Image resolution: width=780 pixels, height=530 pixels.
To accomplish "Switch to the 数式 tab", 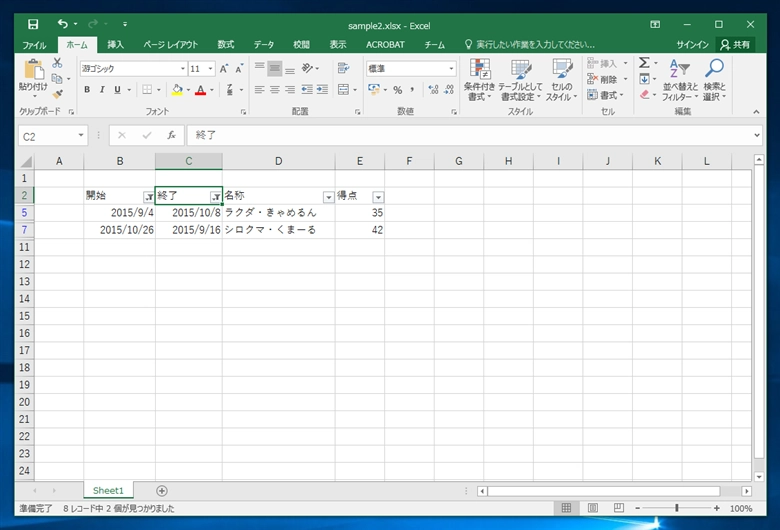I will 226,45.
